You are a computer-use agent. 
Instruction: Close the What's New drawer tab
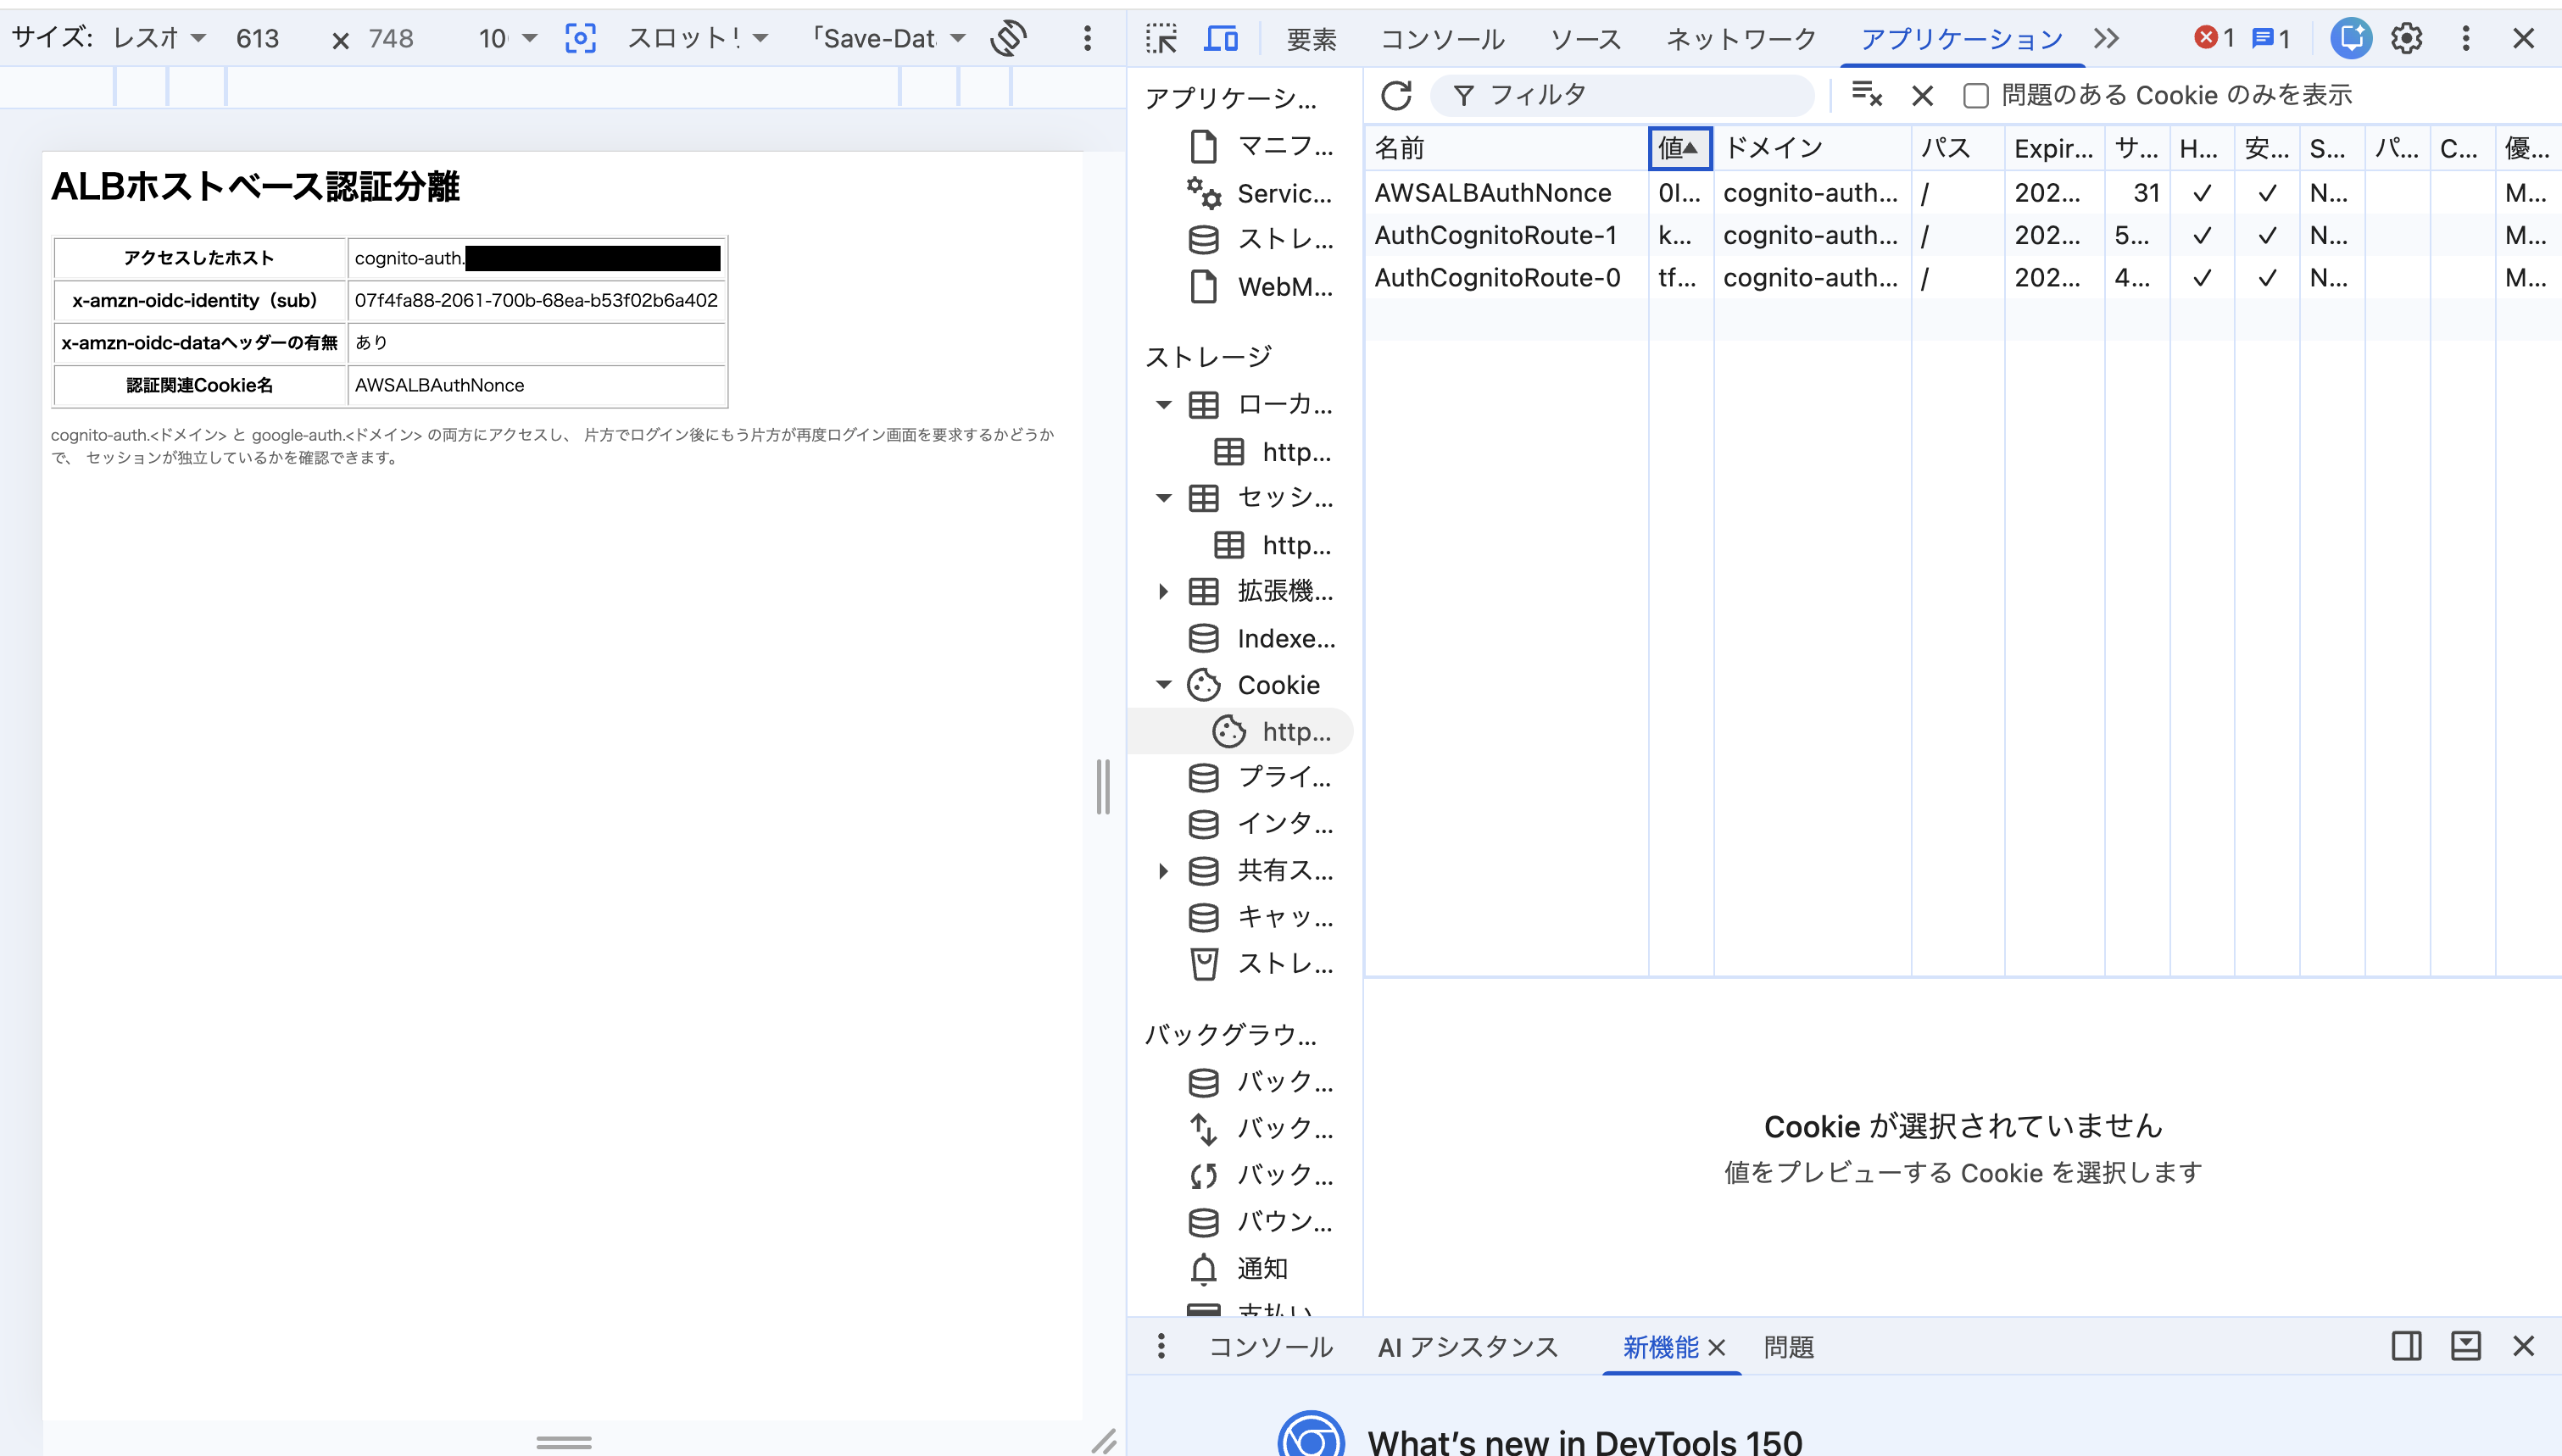tap(1716, 1347)
